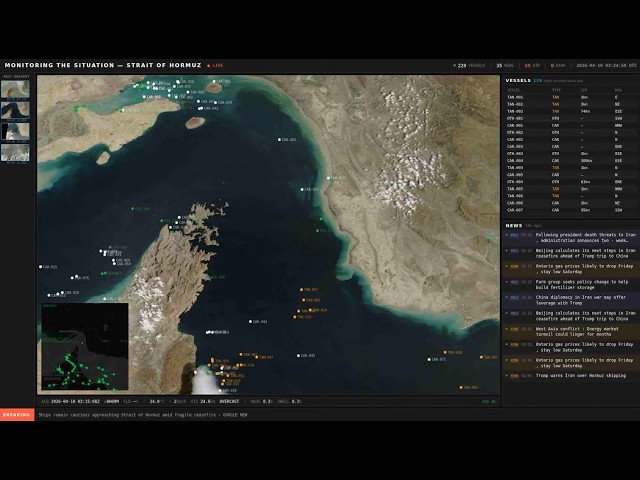Click the white vessel marker next to the orange tanker in the east

(429, 360)
